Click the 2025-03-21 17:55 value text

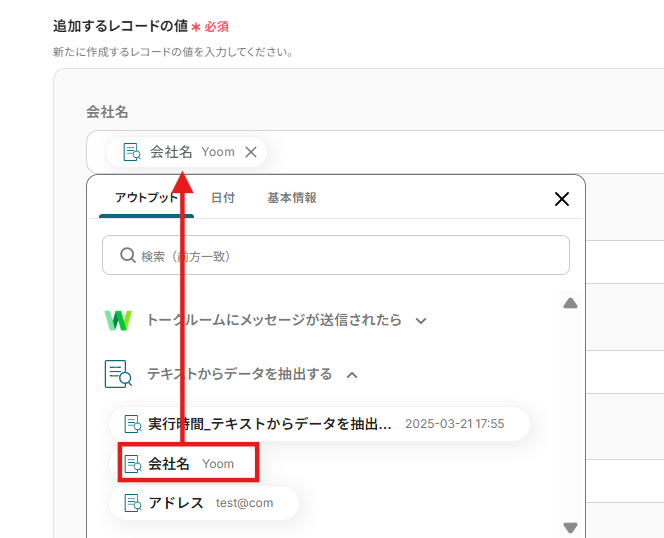454,424
